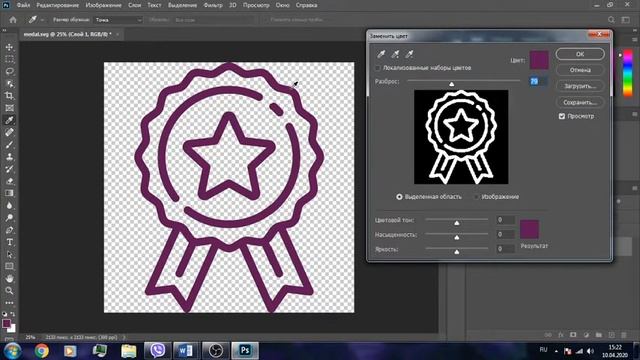Click the layer style fx icon
The image size is (640, 360).
click(x=561, y=335)
